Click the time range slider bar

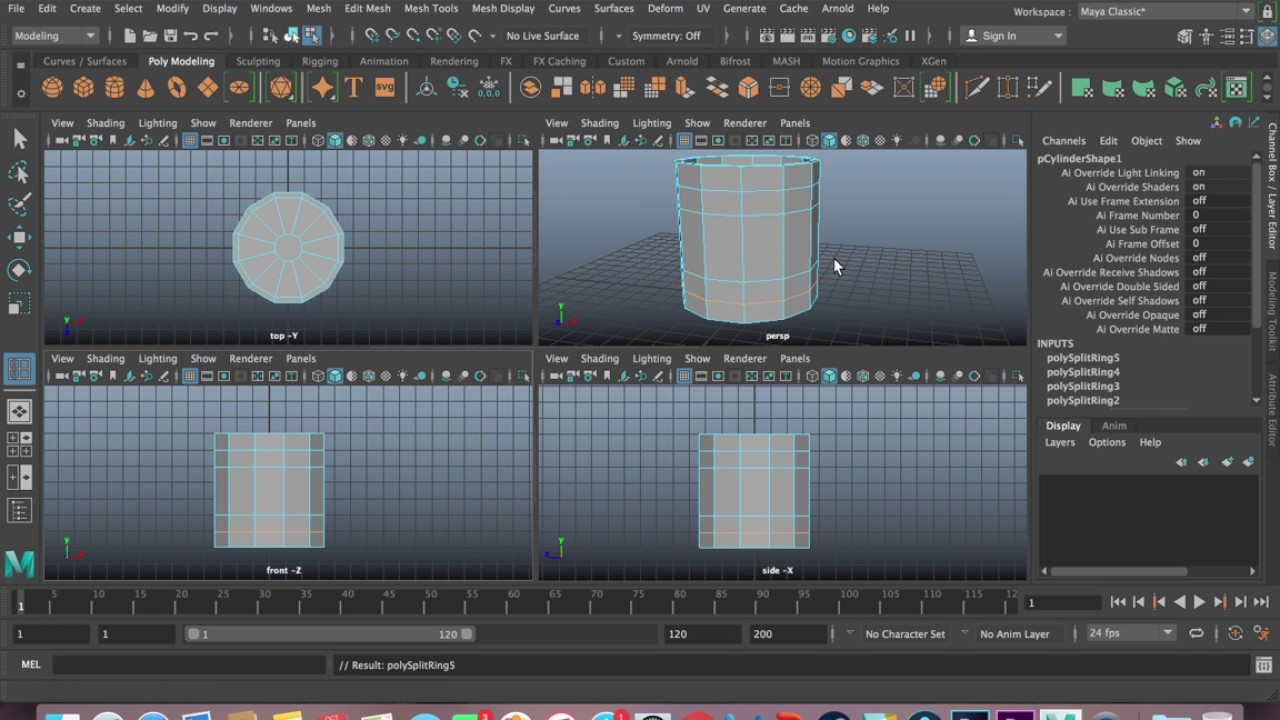330,634
